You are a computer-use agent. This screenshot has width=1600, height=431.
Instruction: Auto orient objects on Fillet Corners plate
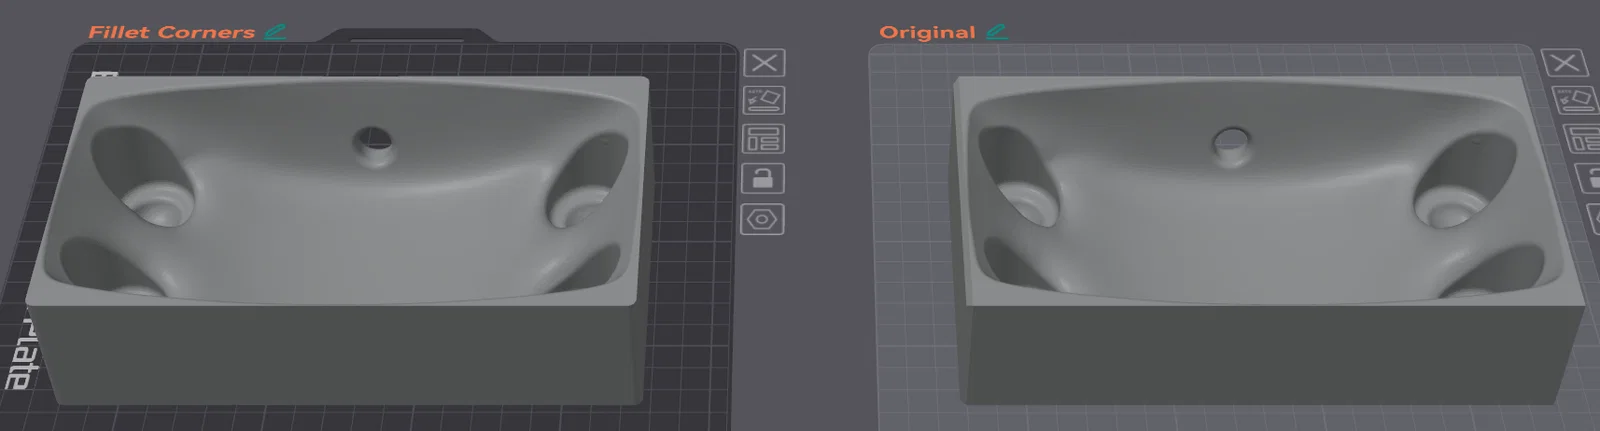pos(764,100)
